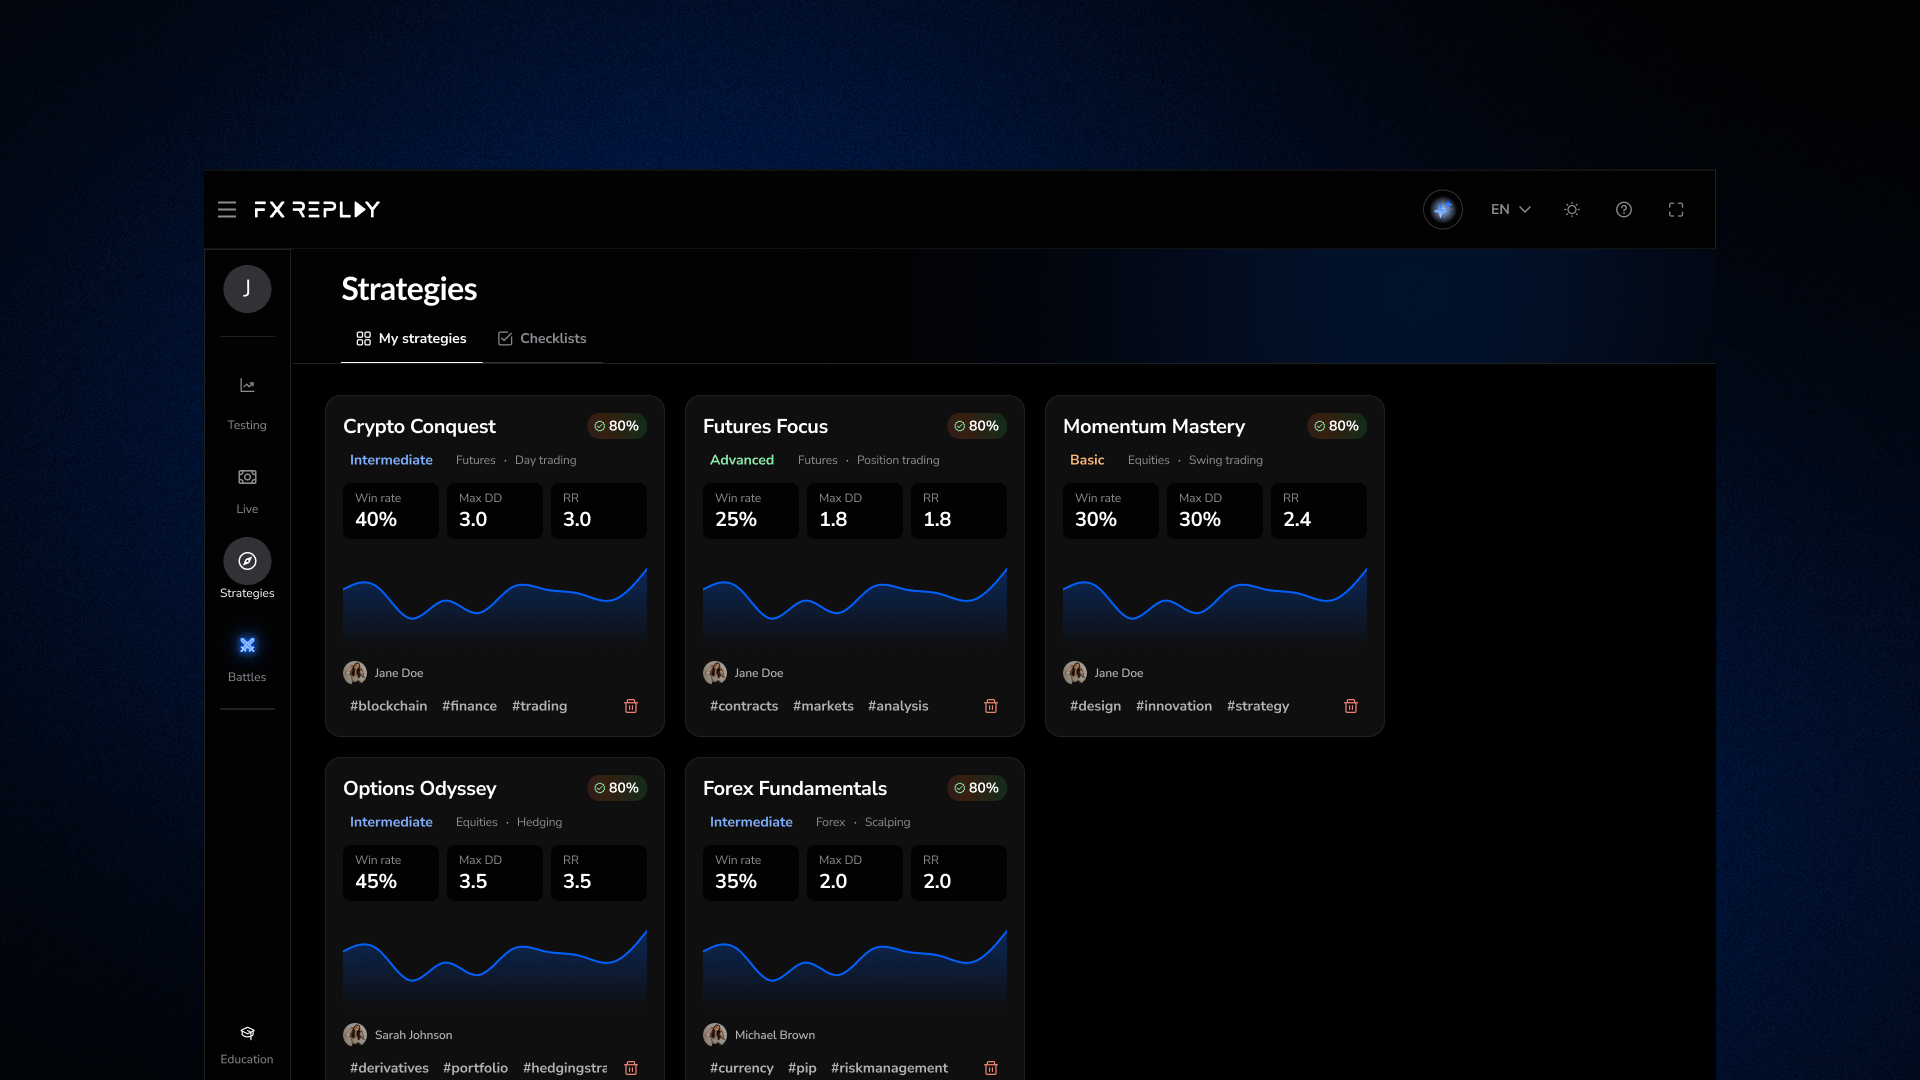Enter fullscreen mode via top-right icon
The width and height of the screenshot is (1920, 1080).
[1676, 210]
